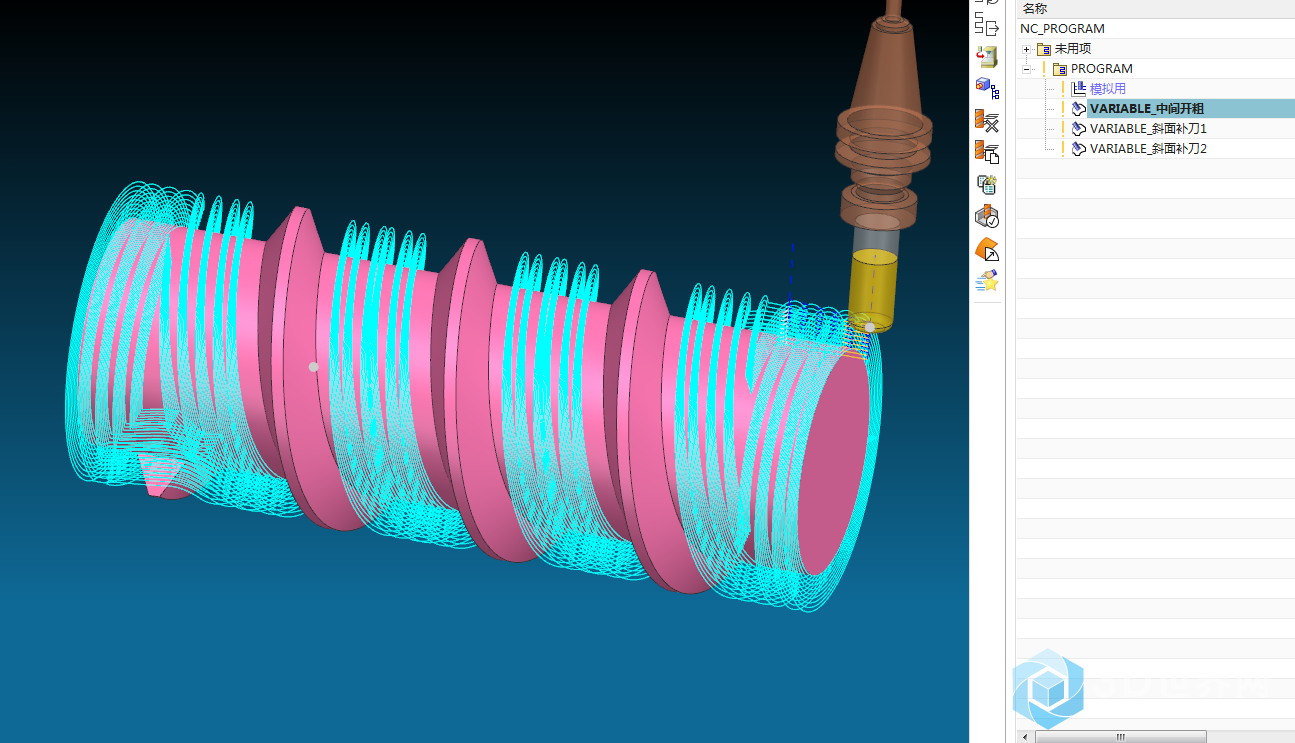Screen dimensions: 1295x743
Task: Select the 未用项 group
Action: 1073,49
